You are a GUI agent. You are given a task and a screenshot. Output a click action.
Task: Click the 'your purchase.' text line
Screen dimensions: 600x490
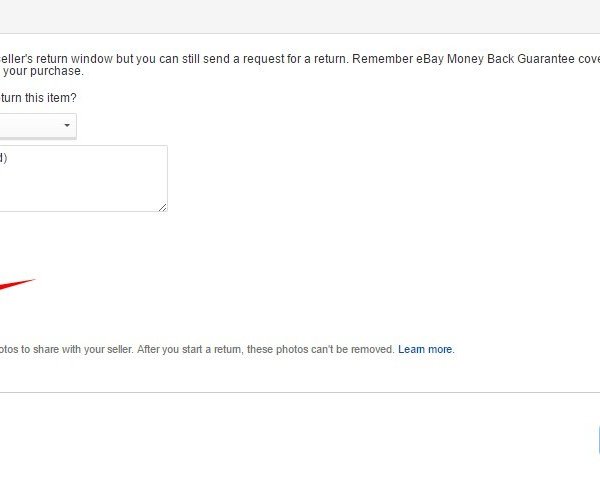43,71
